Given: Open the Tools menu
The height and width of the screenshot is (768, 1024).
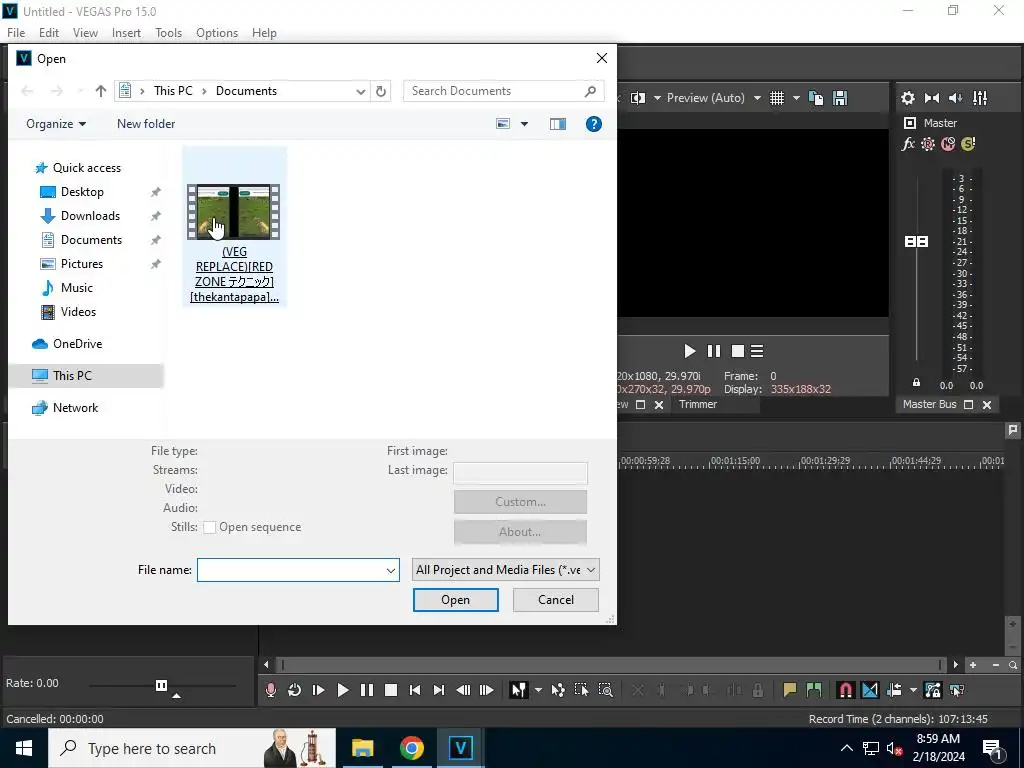Looking at the screenshot, I should tap(168, 33).
